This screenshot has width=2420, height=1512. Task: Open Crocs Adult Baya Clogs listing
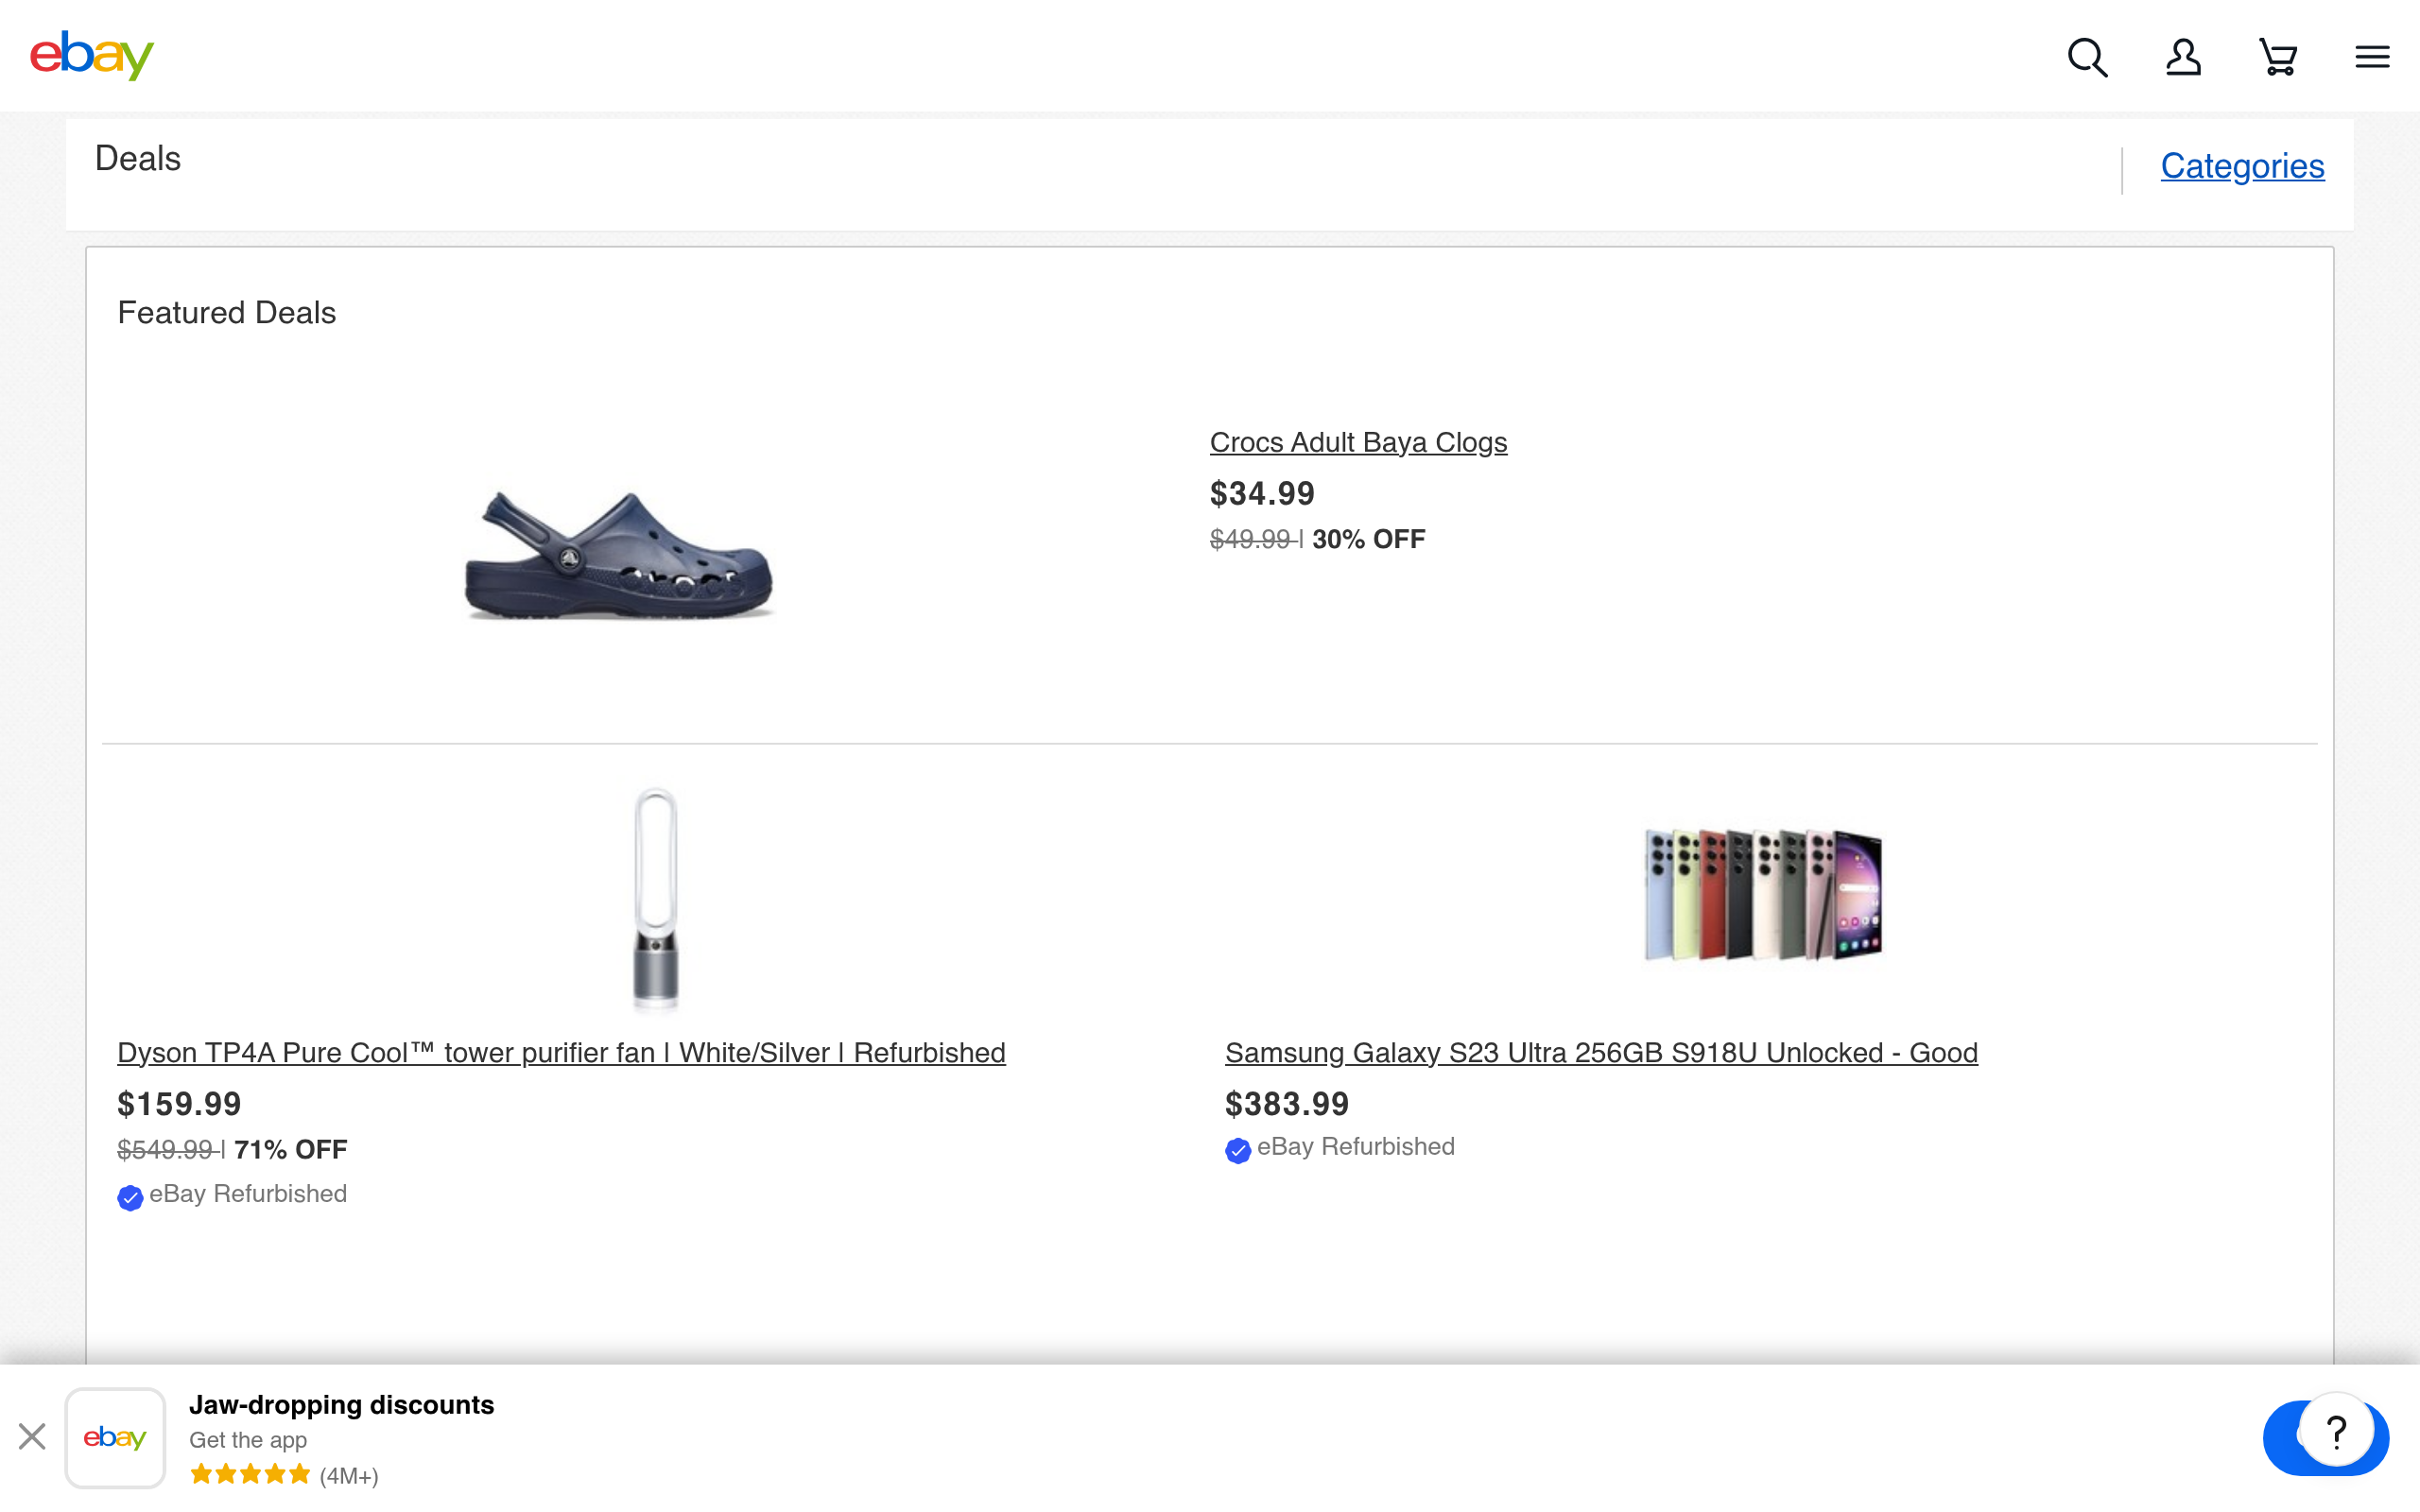[1358, 442]
